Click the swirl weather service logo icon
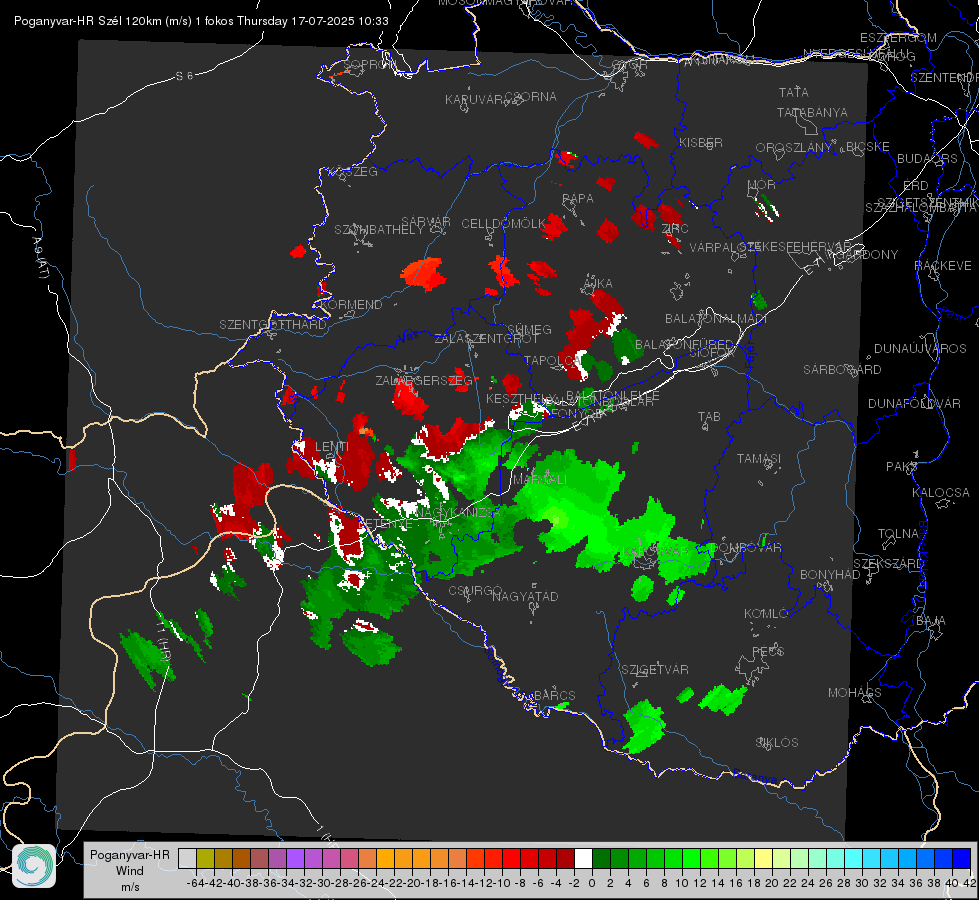Image resolution: width=979 pixels, height=900 pixels. (x=34, y=866)
